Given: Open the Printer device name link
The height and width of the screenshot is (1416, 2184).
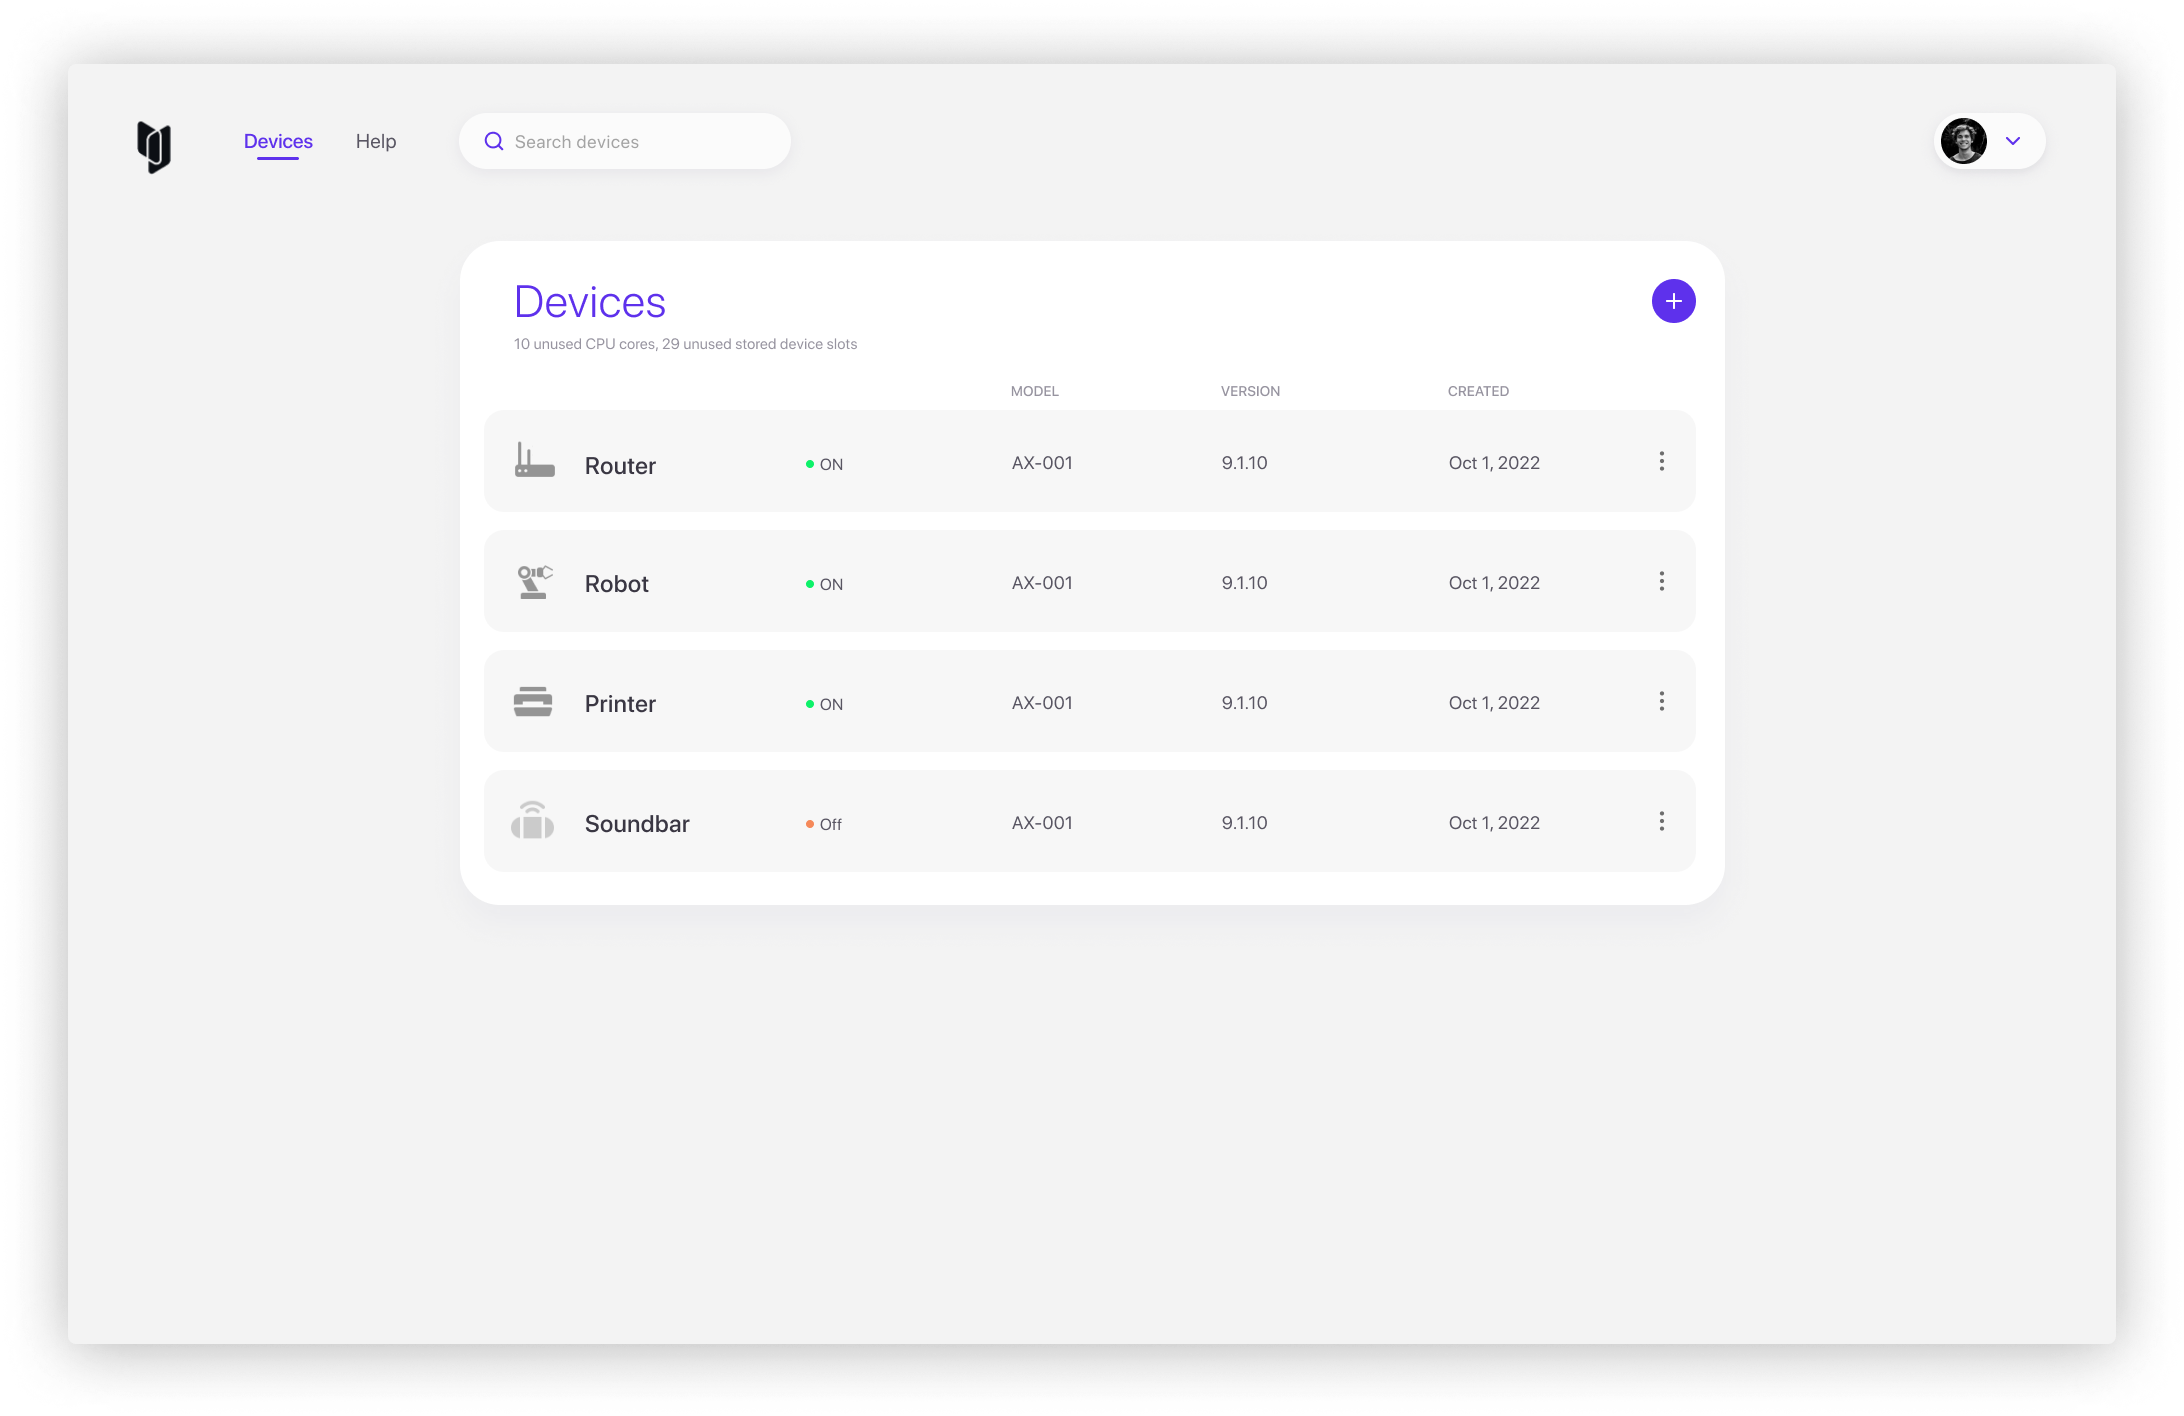Looking at the screenshot, I should tap(620, 704).
